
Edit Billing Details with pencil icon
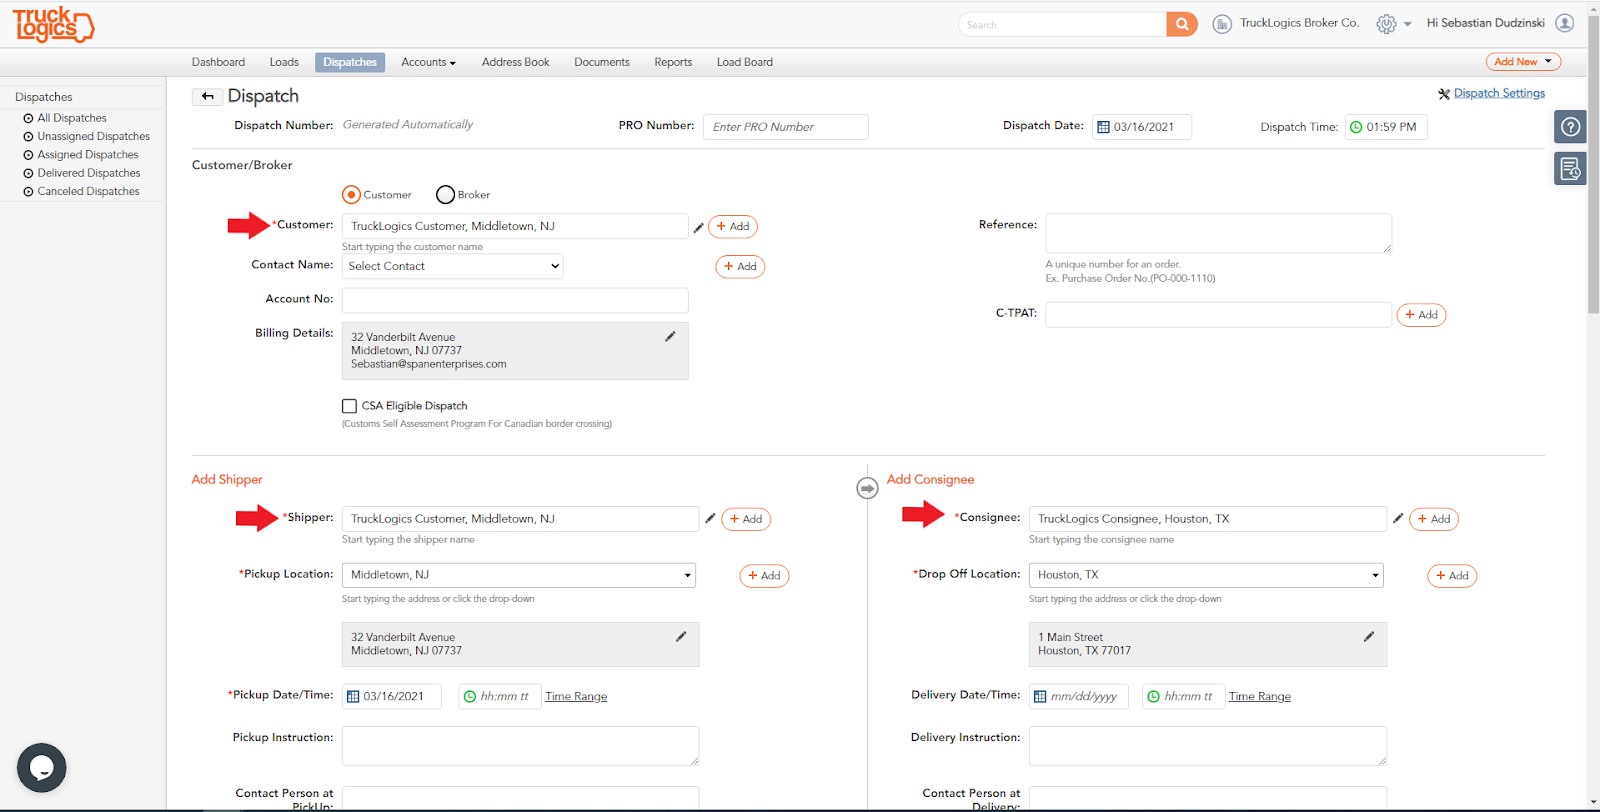click(x=670, y=337)
